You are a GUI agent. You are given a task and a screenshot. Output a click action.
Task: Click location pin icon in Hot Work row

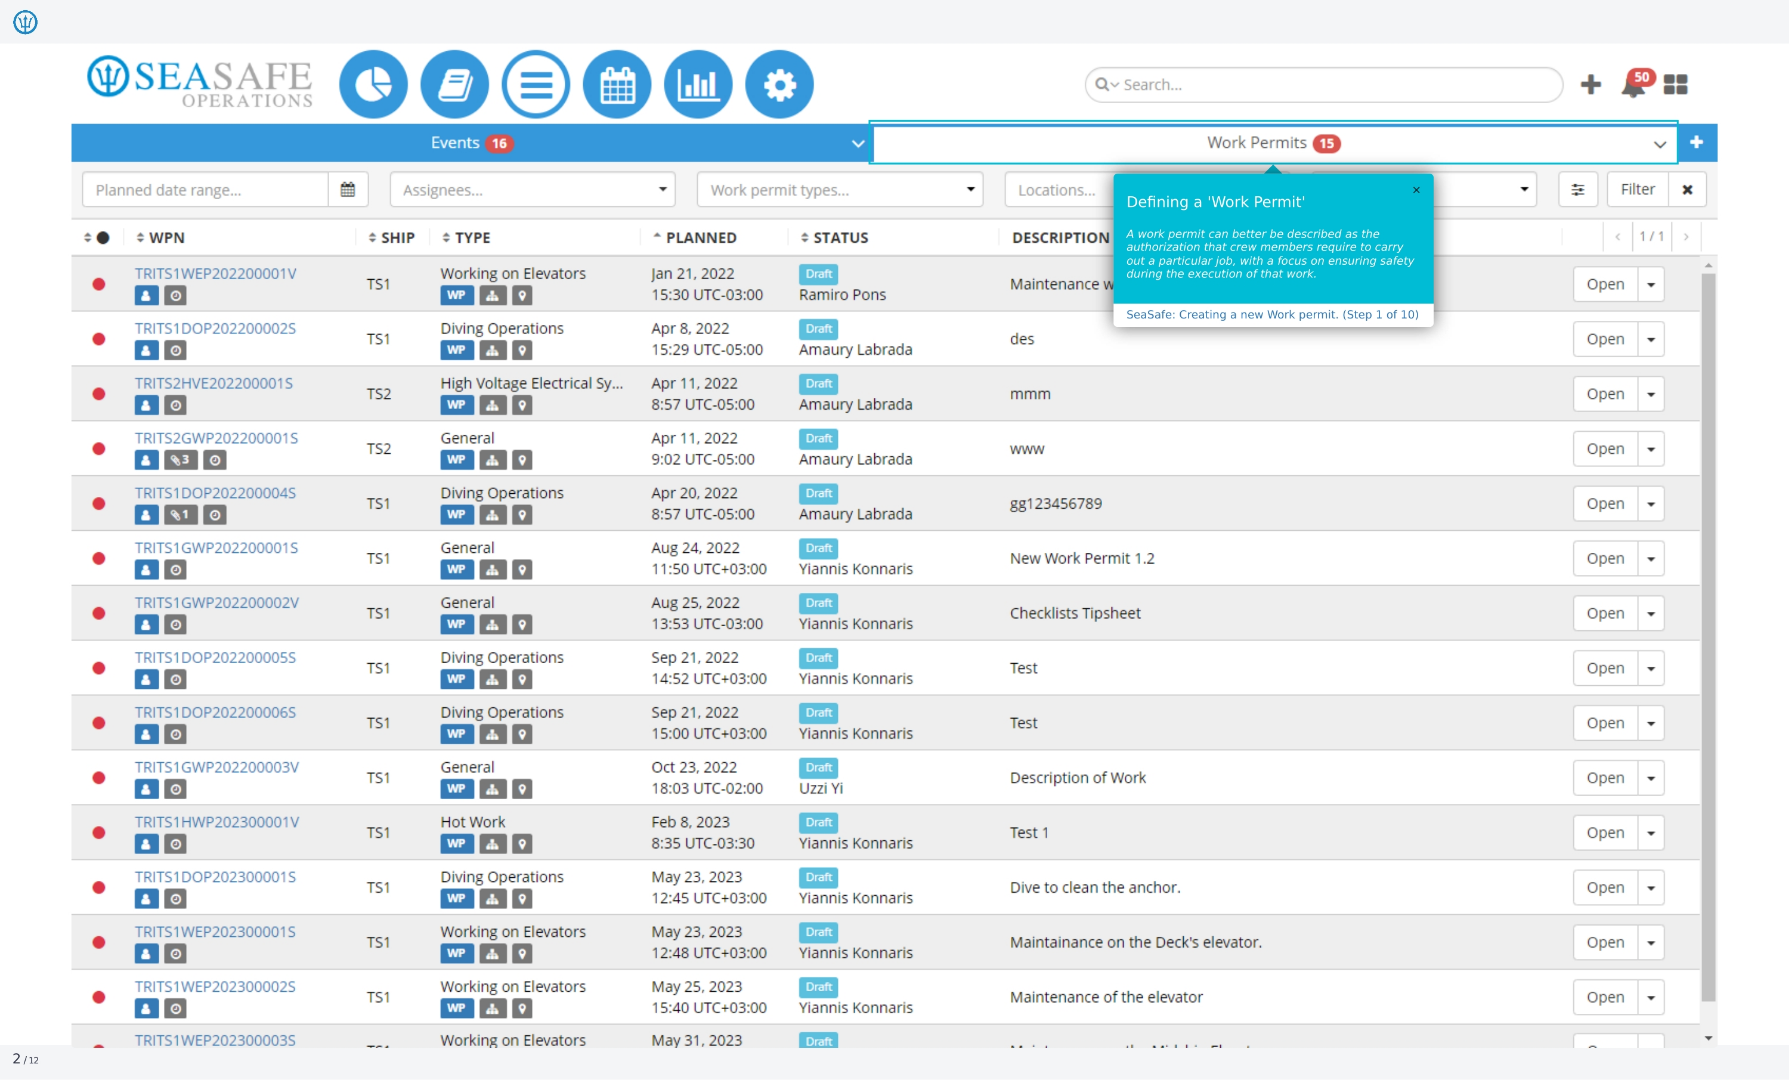coord(522,845)
